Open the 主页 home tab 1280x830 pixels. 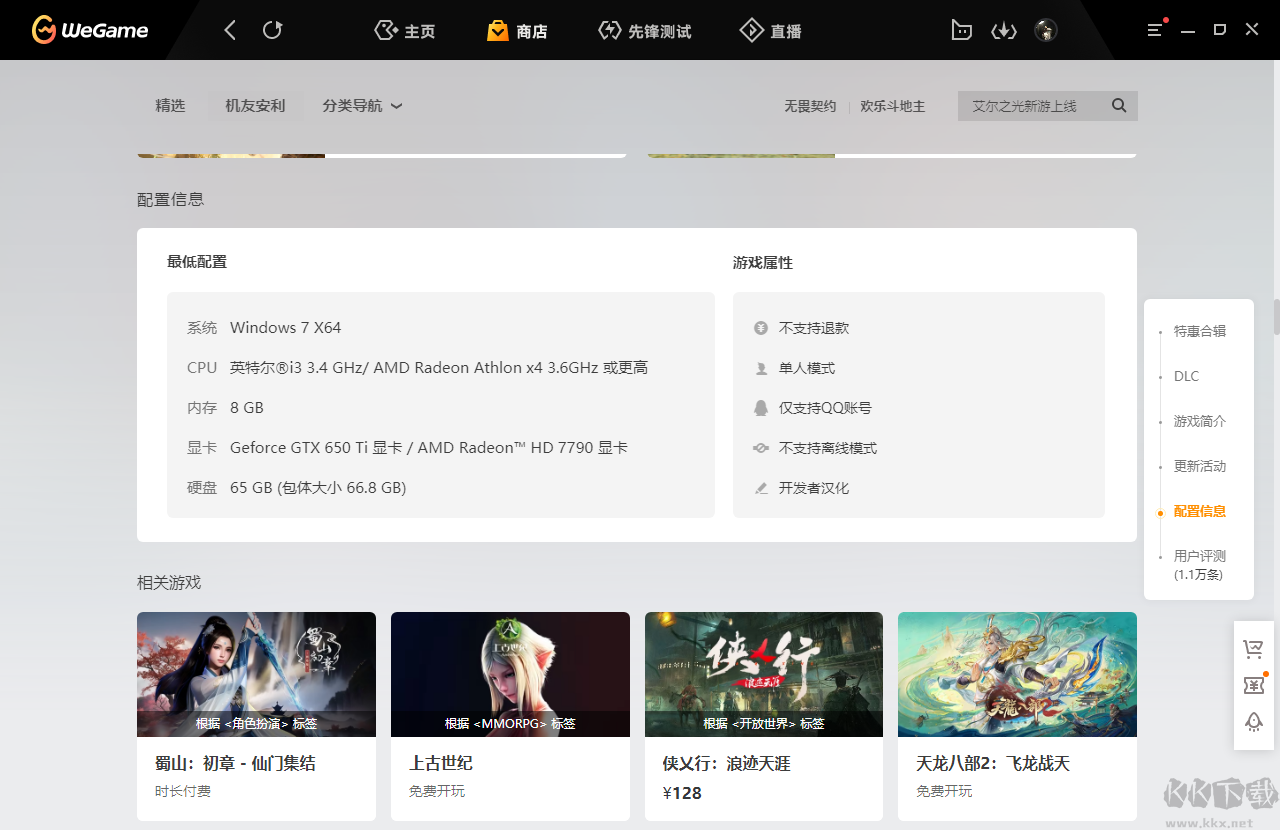pos(405,31)
